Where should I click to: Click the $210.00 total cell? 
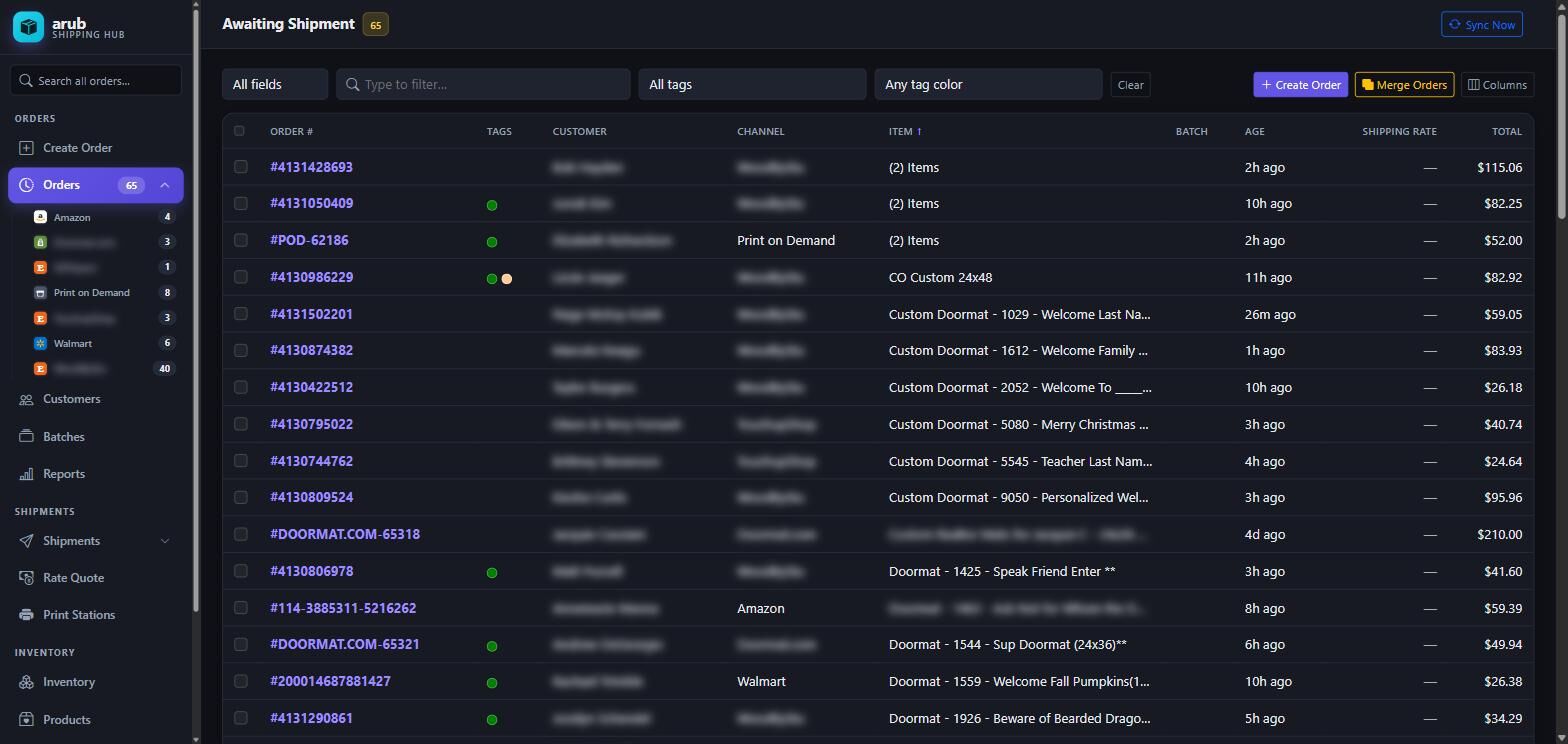point(1499,534)
